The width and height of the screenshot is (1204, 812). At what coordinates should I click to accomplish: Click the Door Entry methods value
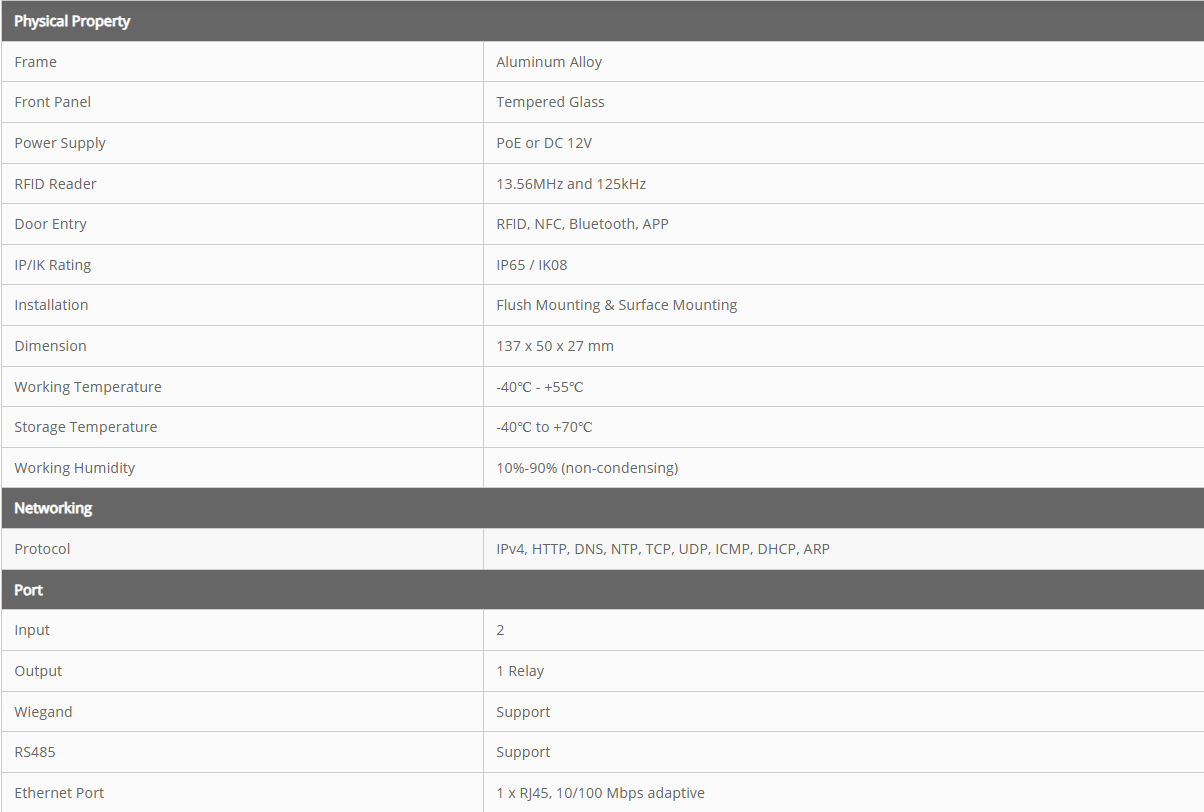582,224
